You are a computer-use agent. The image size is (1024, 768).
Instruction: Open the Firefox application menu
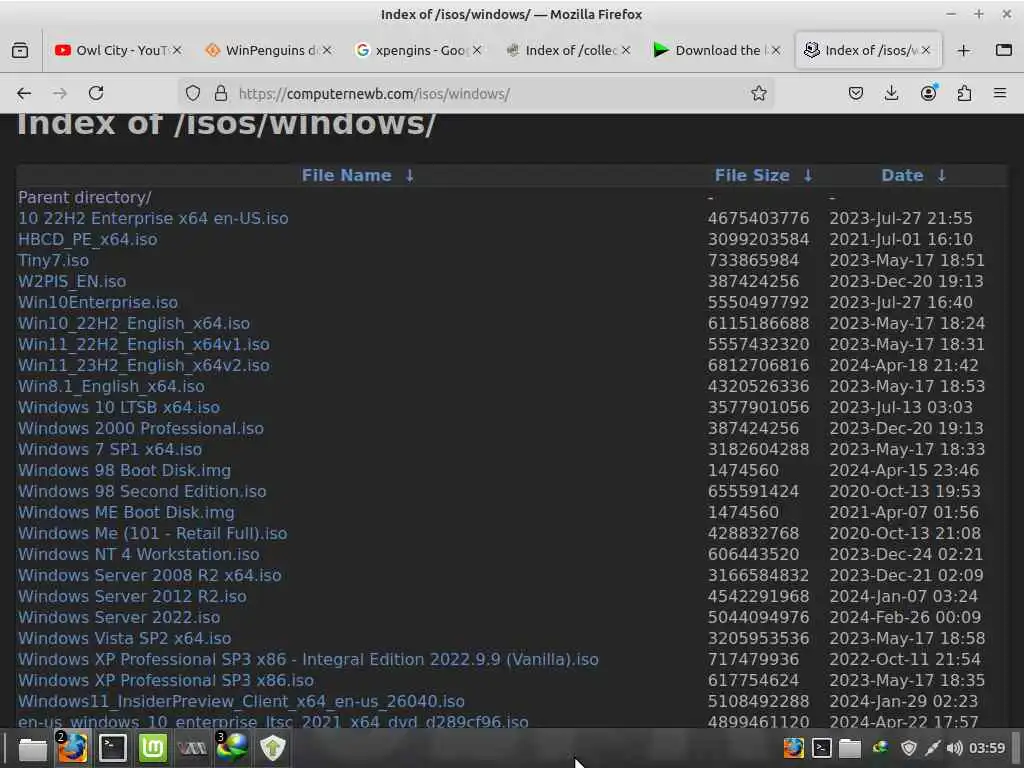1000,93
